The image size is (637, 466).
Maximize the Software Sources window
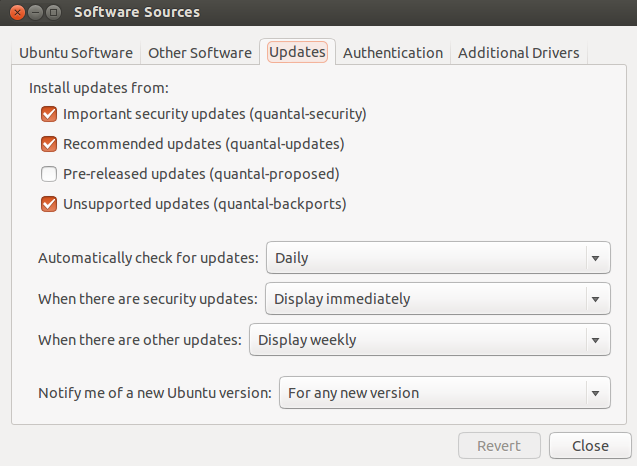53,13
